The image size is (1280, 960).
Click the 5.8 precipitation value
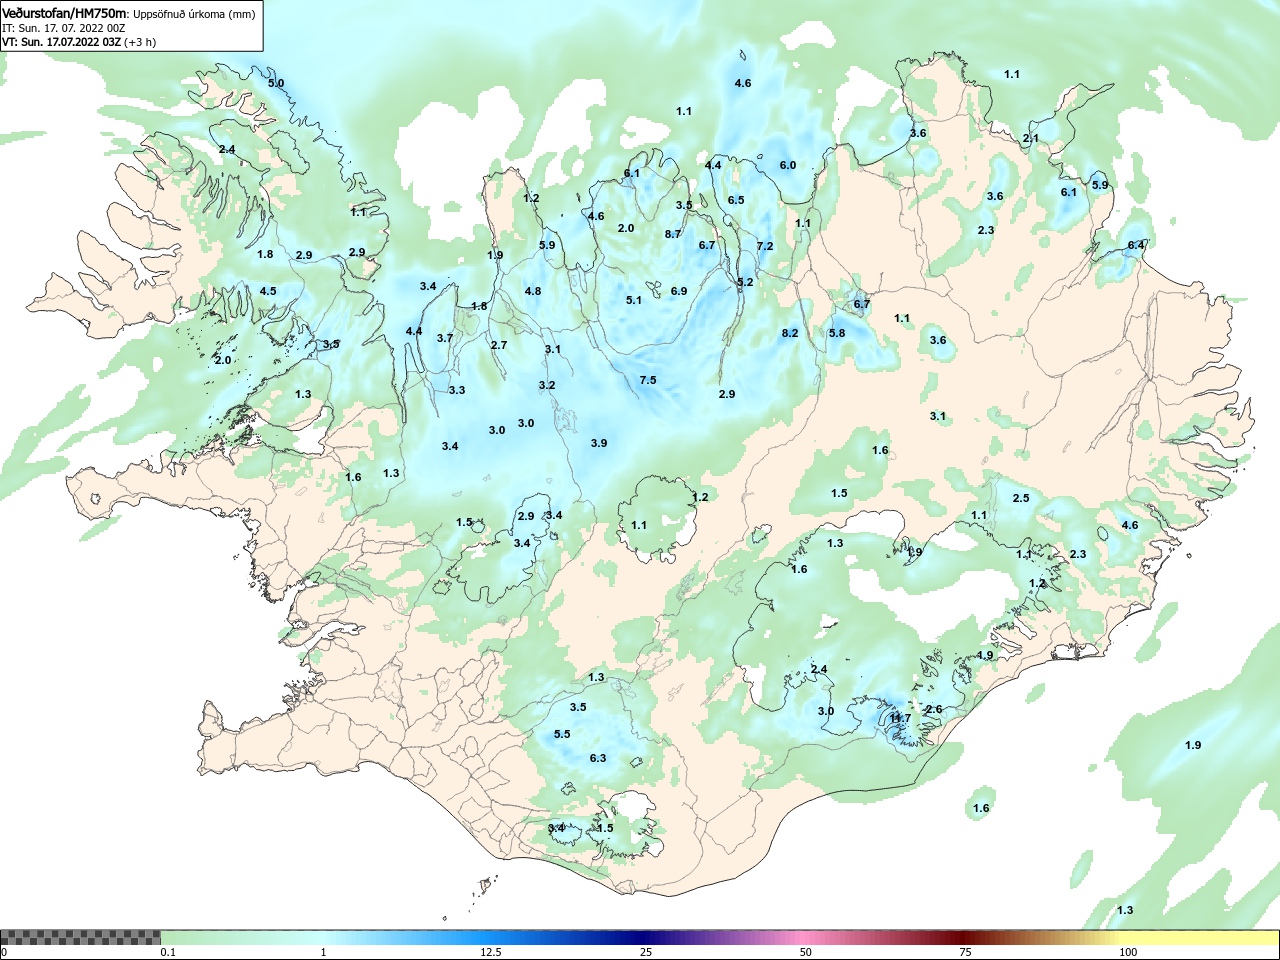(x=837, y=333)
